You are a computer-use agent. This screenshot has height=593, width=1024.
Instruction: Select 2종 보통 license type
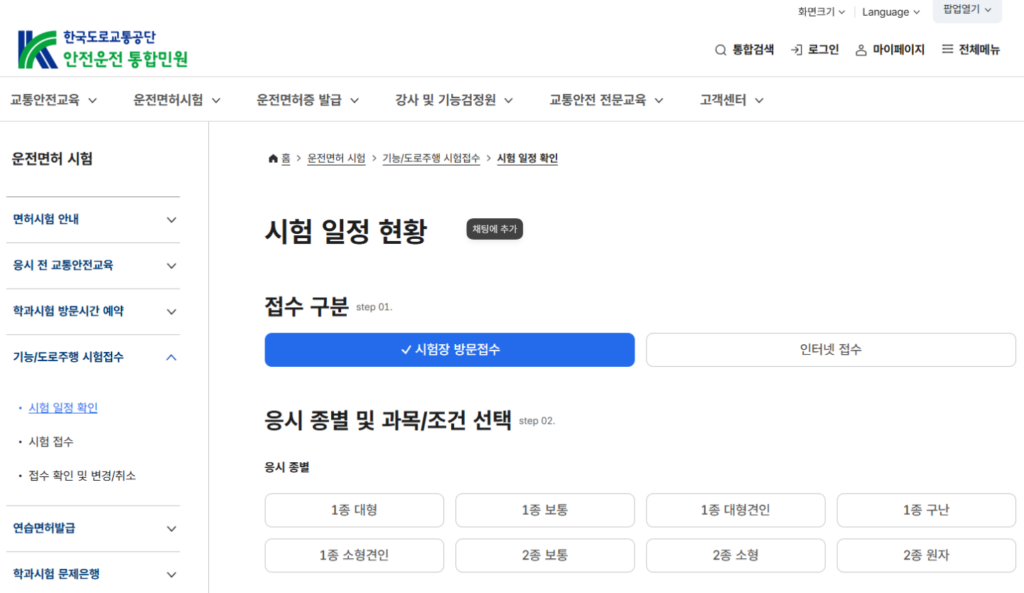coord(545,555)
